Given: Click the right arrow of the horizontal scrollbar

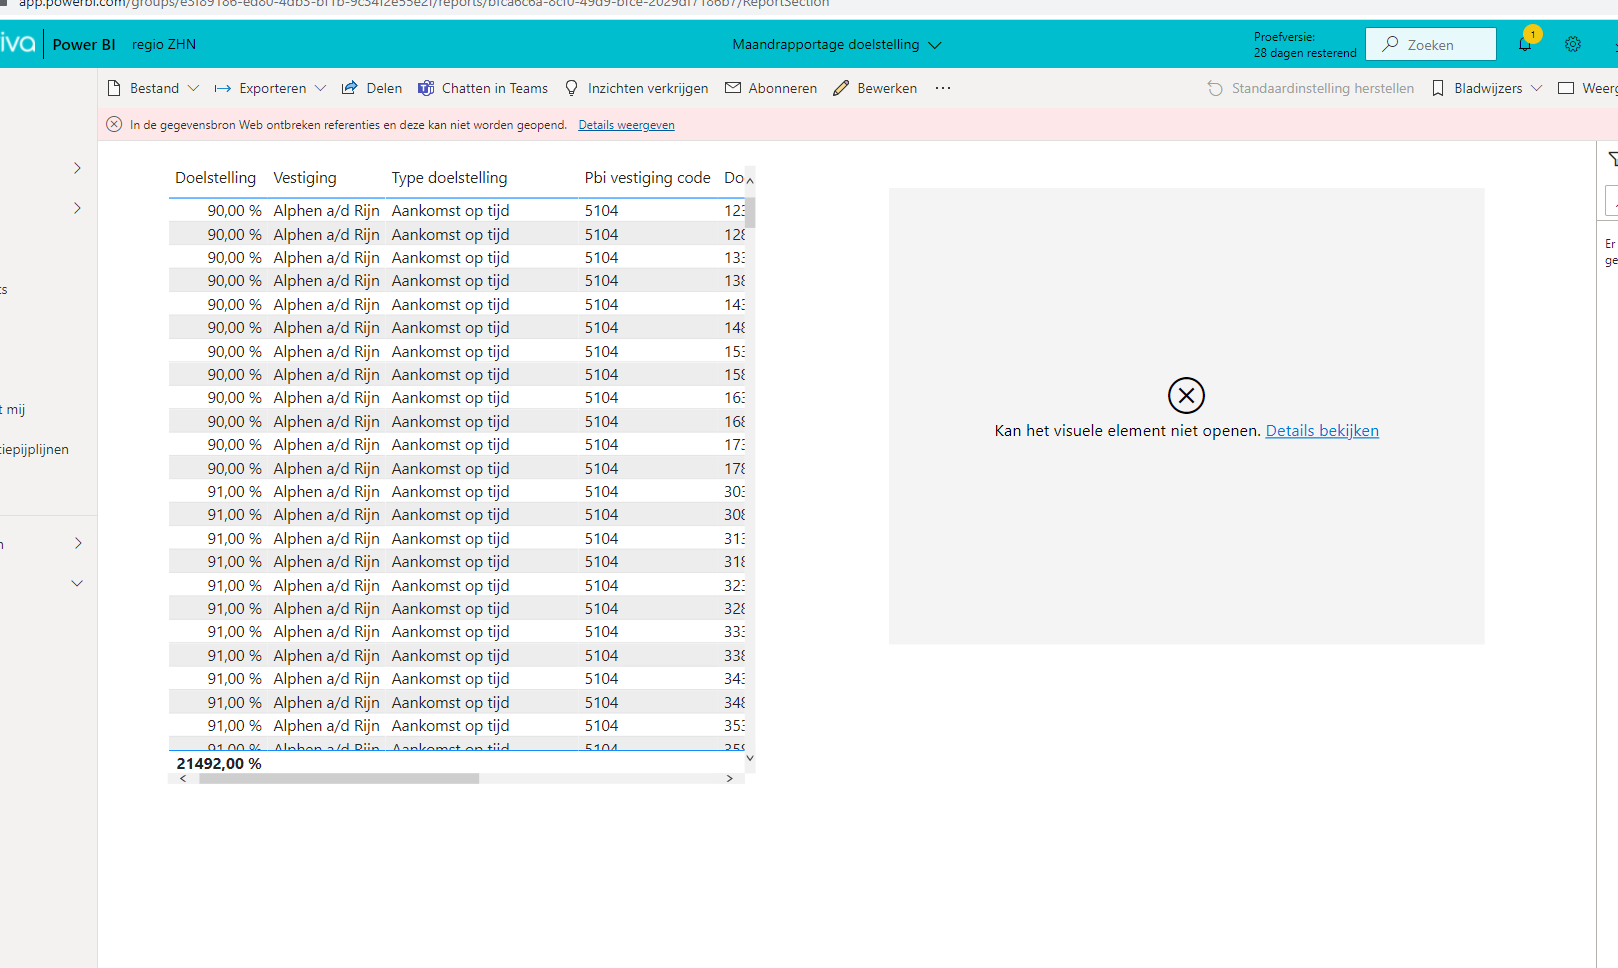Looking at the screenshot, I should pyautogui.click(x=729, y=778).
